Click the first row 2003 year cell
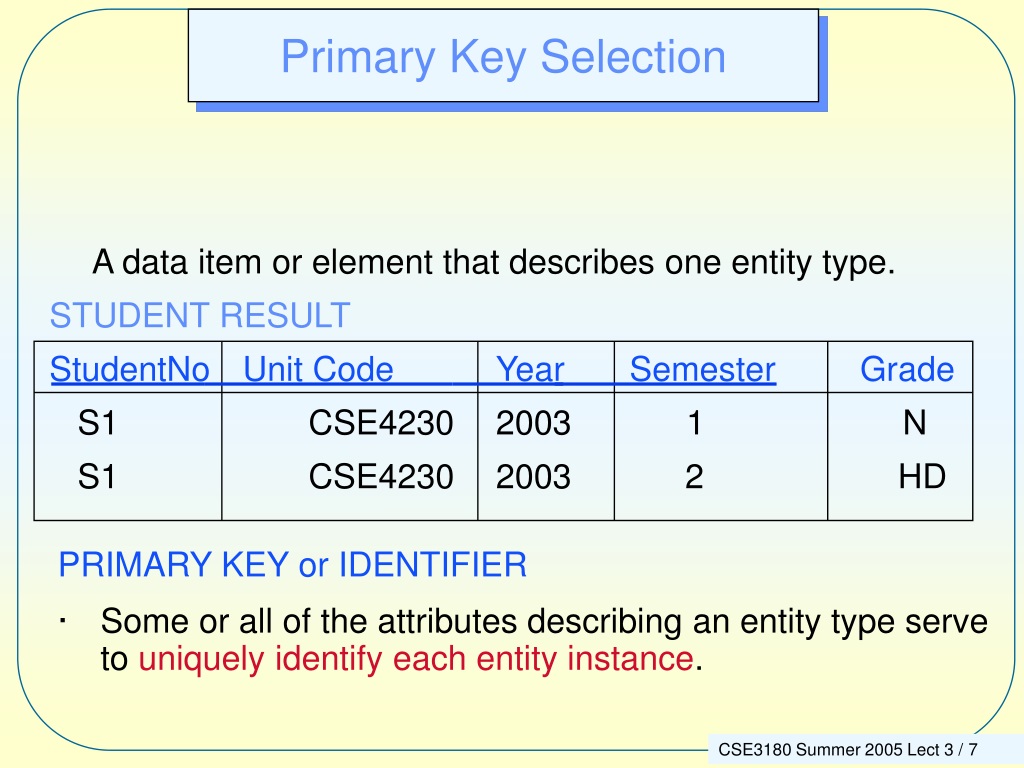This screenshot has height=768, width=1024. coord(533,423)
